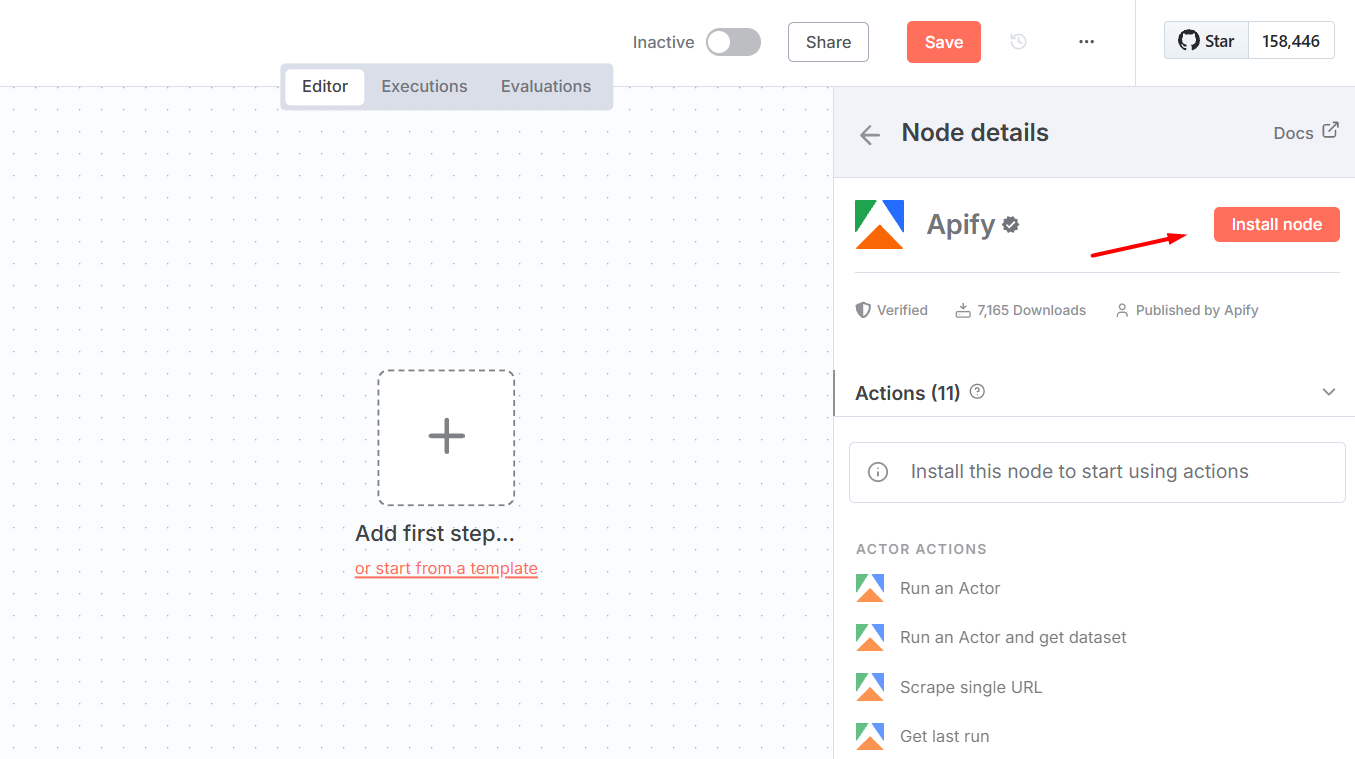Toggle the Inactive workflow switch

coord(733,42)
